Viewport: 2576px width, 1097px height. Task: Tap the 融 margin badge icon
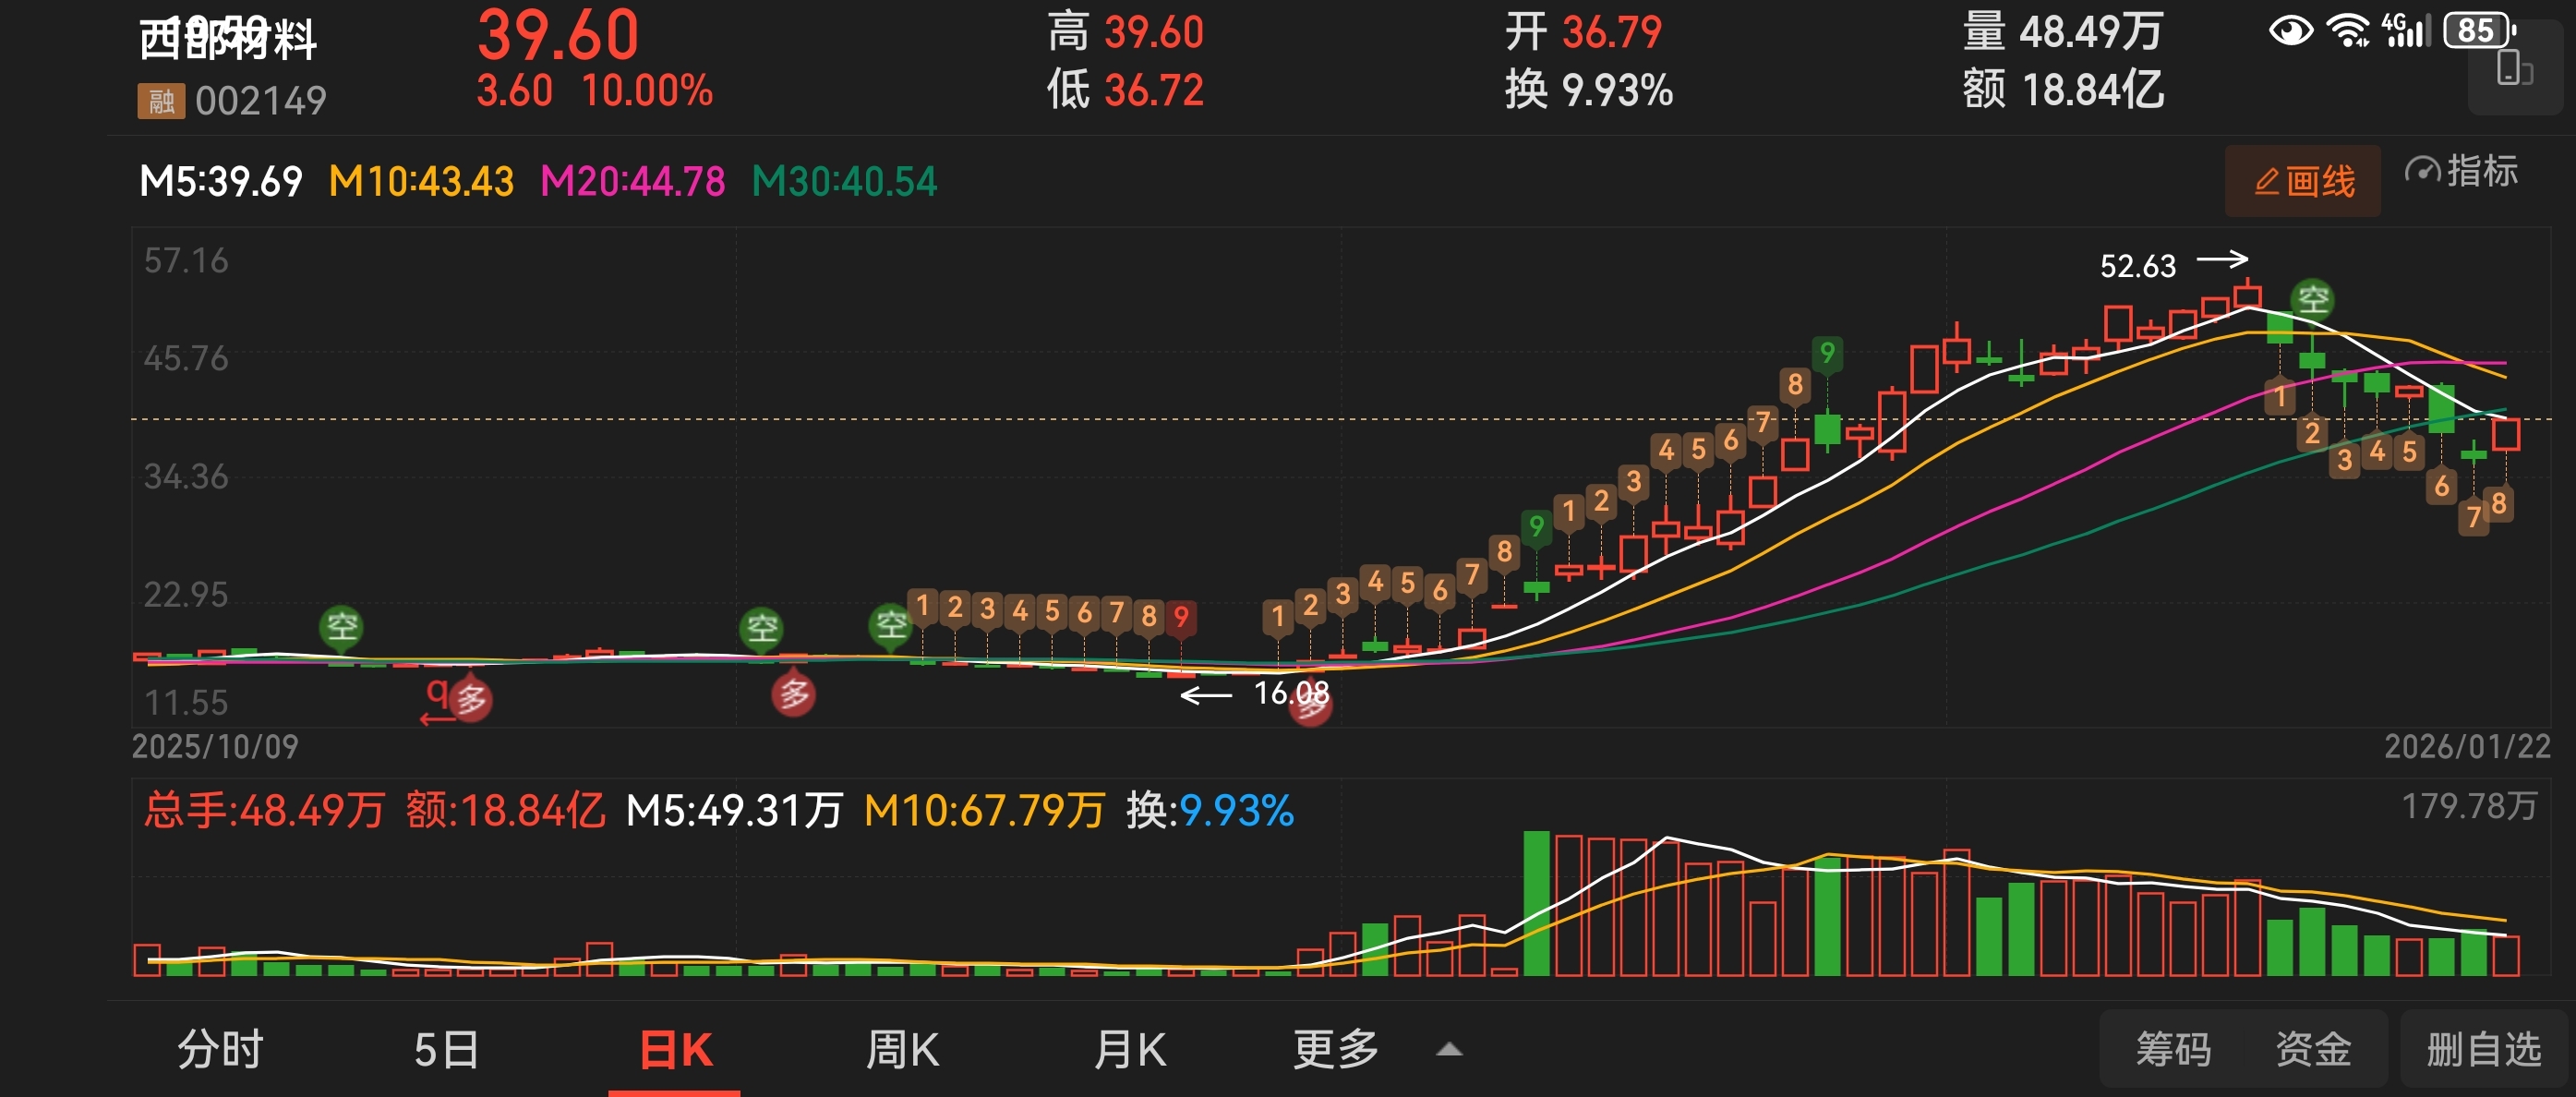click(x=161, y=101)
